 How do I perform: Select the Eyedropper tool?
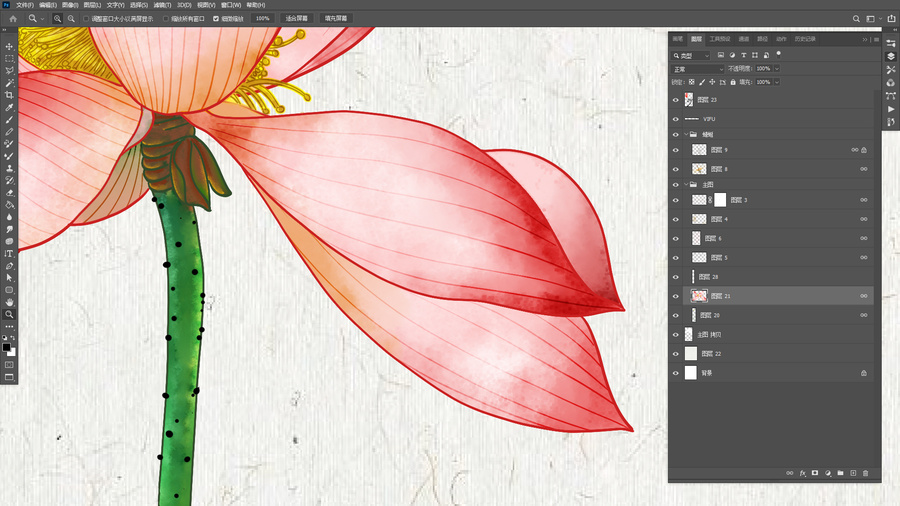pos(9,107)
